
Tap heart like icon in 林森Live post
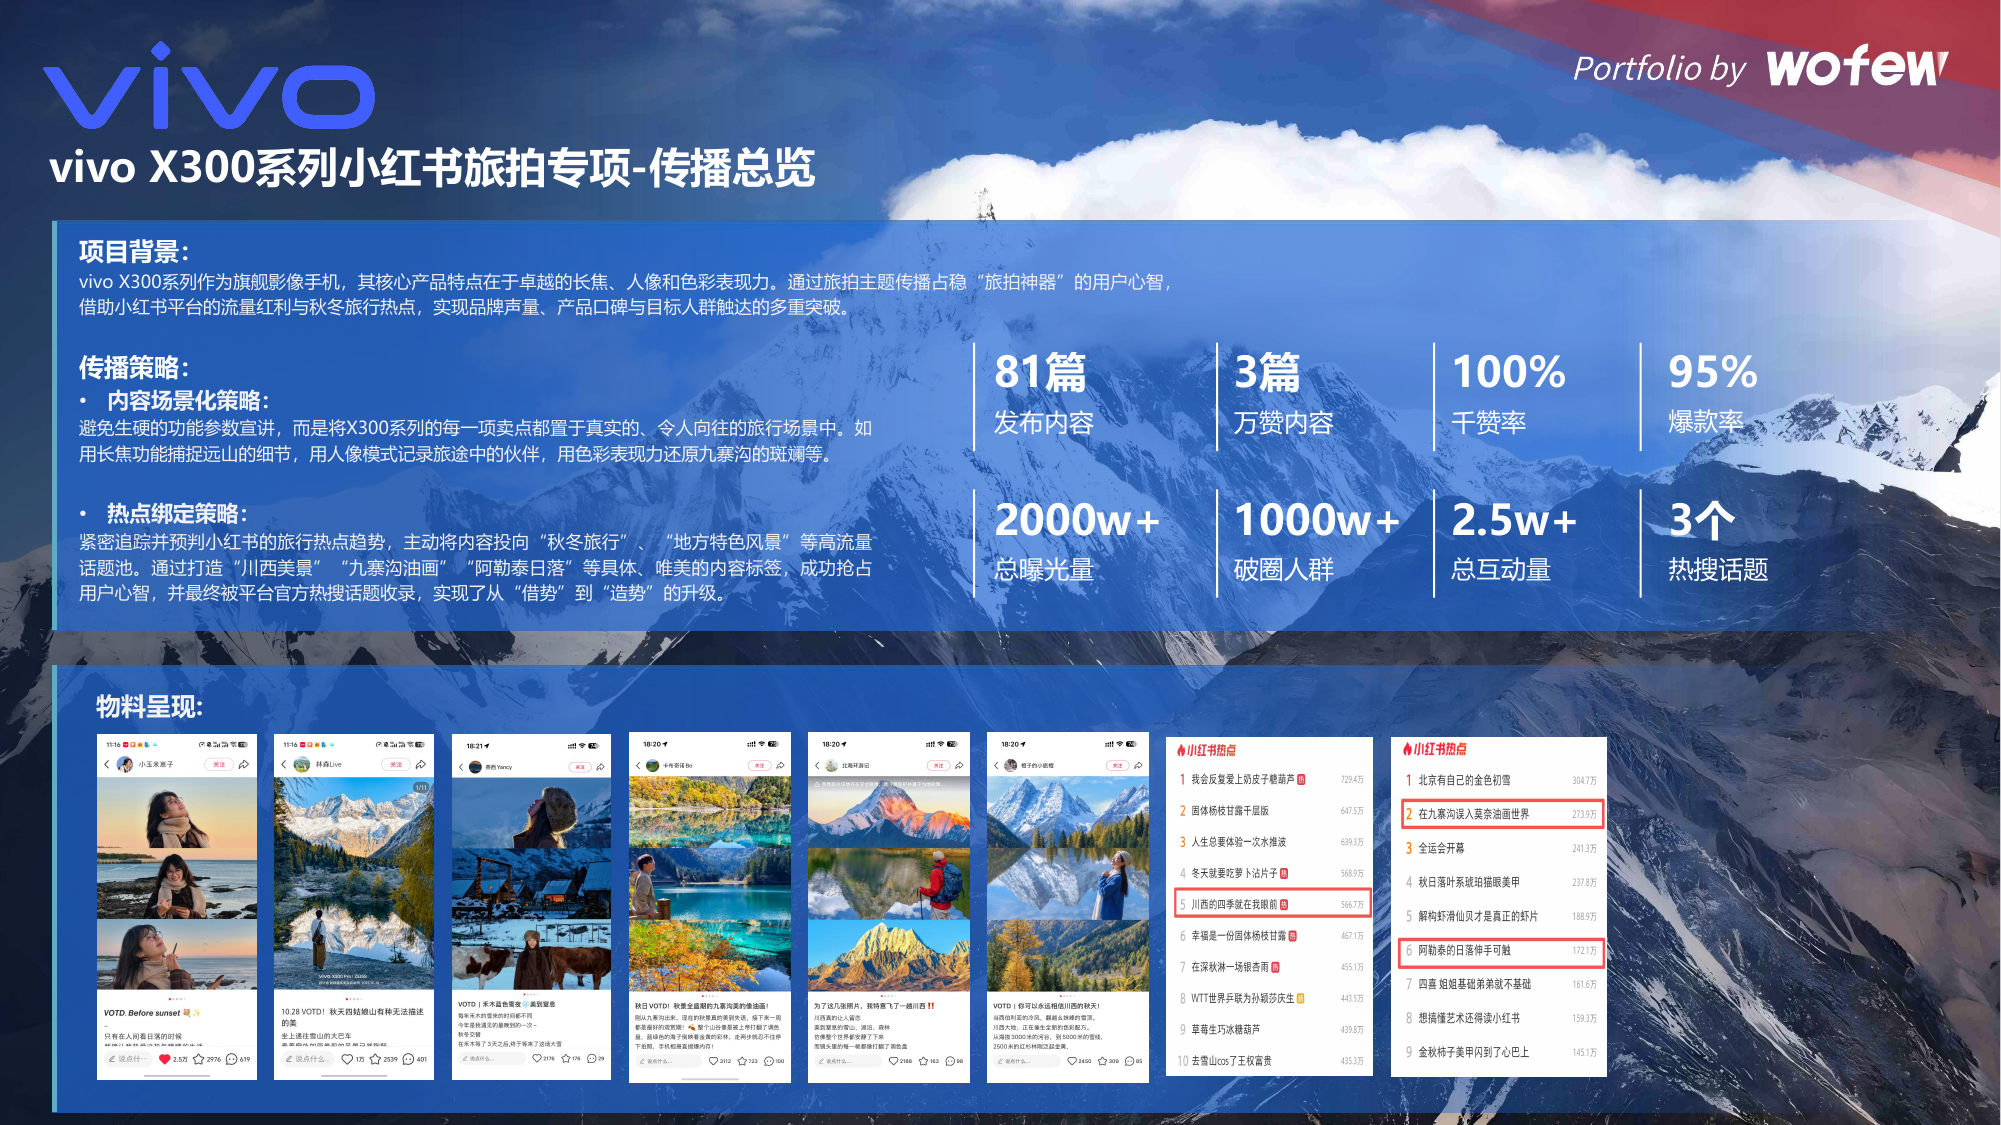pyautogui.click(x=347, y=1059)
